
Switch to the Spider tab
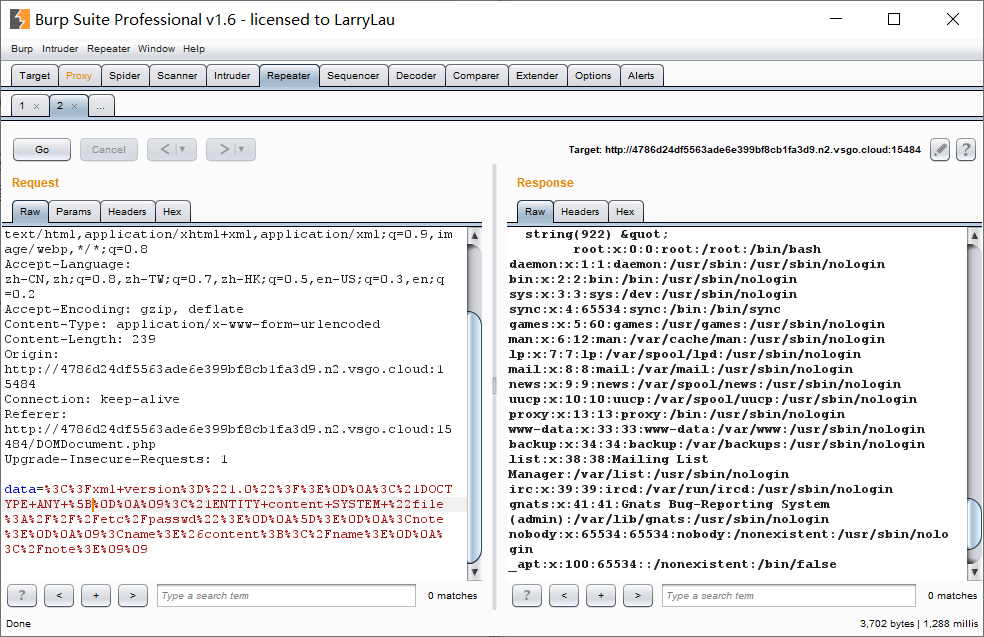[x=125, y=75]
